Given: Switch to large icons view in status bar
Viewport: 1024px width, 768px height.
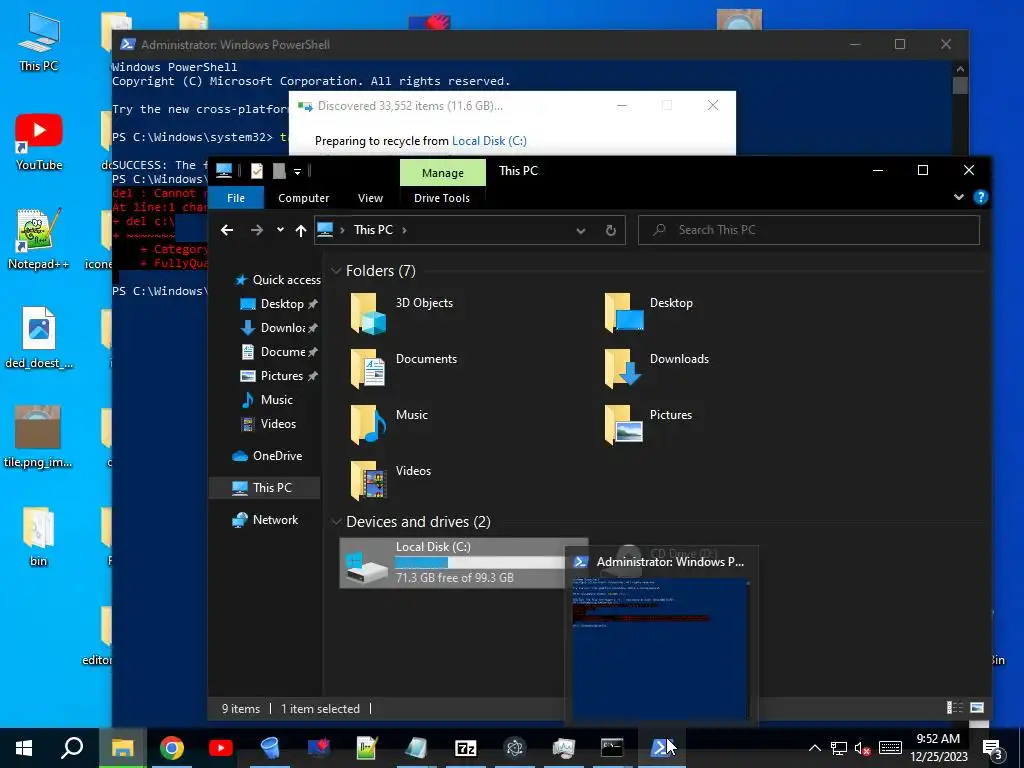Looking at the screenshot, I should tap(977, 708).
